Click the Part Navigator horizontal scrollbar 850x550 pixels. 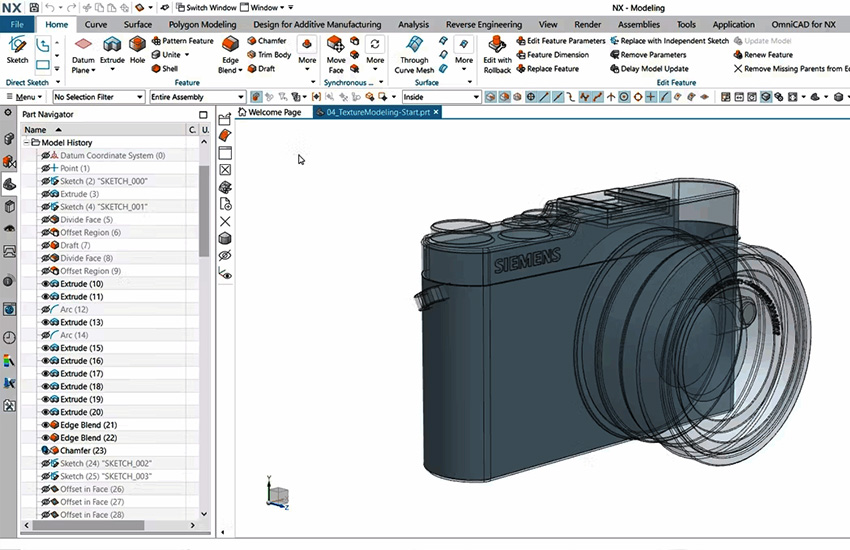pyautogui.click(x=88, y=525)
